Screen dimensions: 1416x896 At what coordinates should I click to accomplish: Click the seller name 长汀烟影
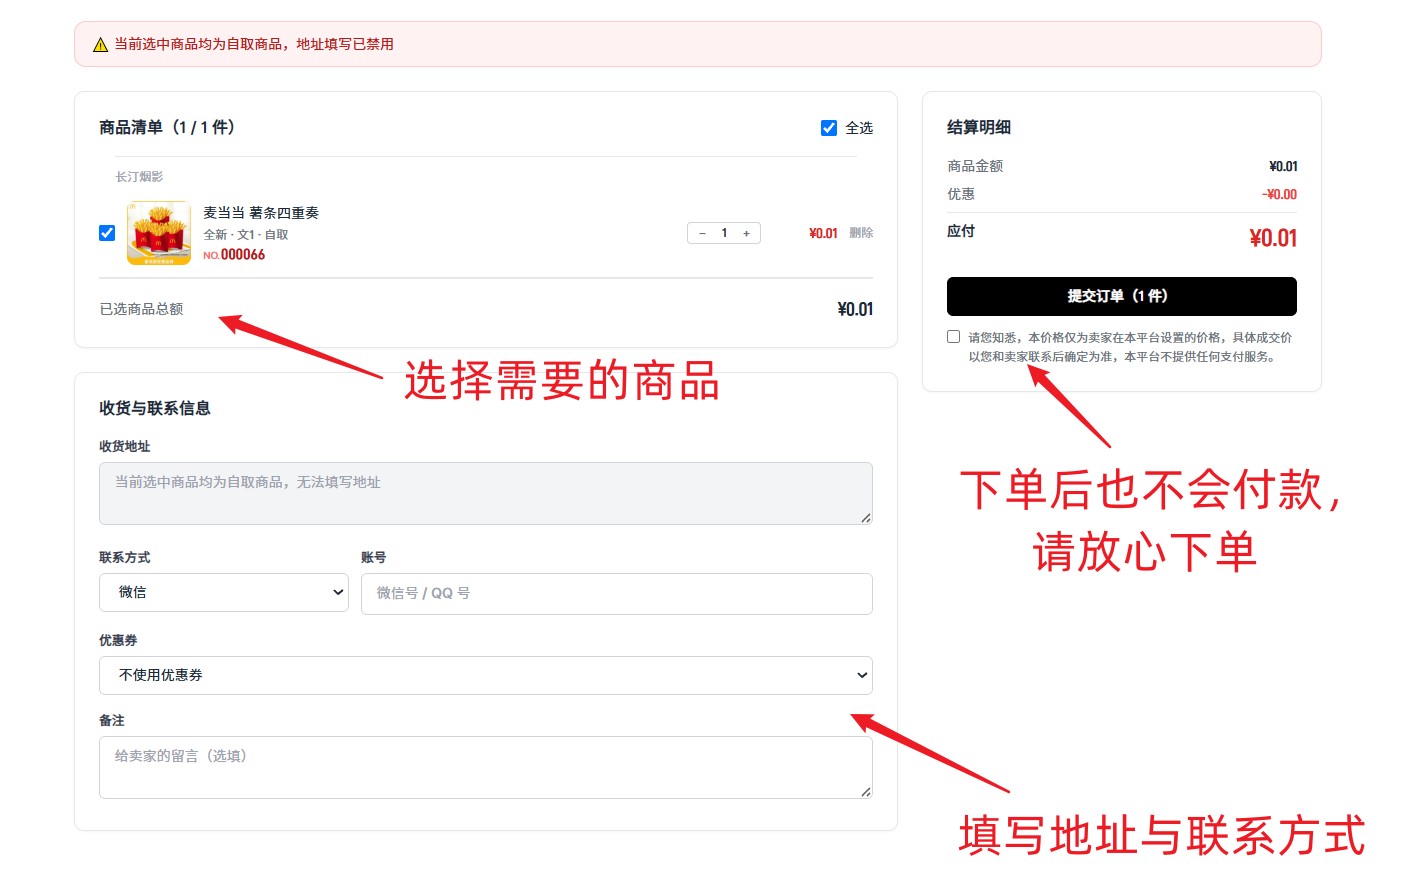139,177
